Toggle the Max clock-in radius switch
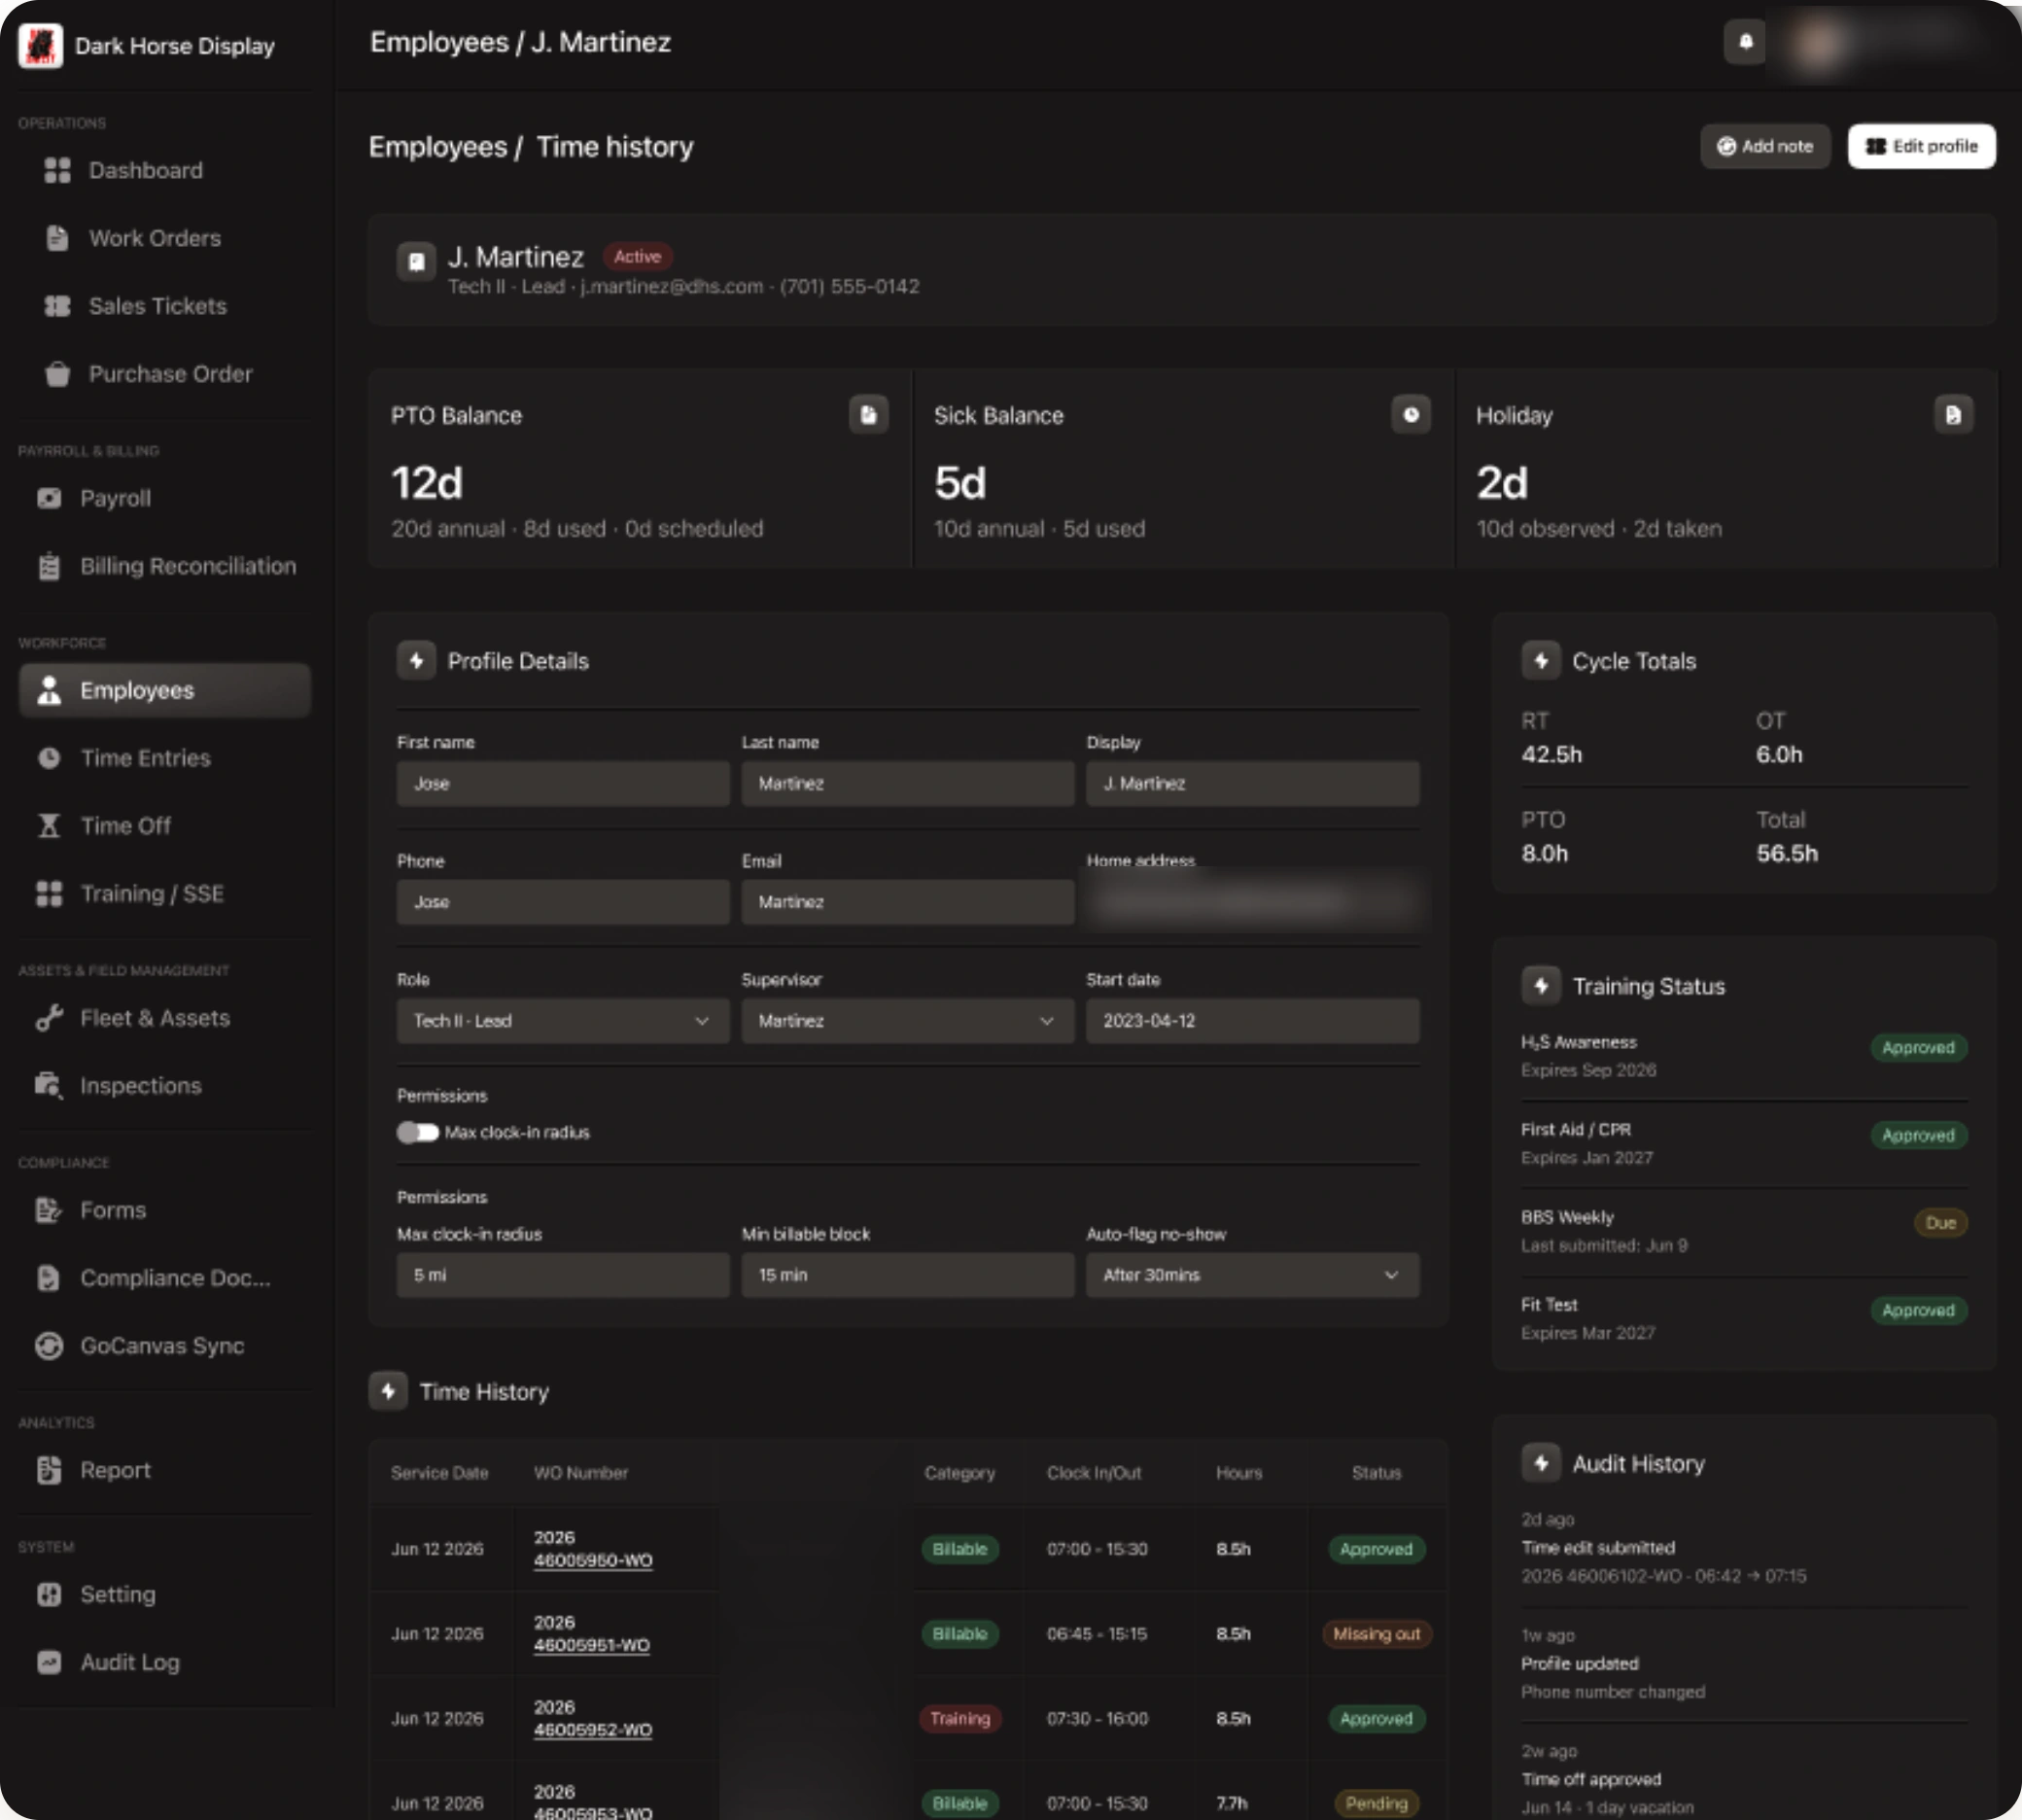Viewport: 2022px width, 1820px height. (417, 1132)
